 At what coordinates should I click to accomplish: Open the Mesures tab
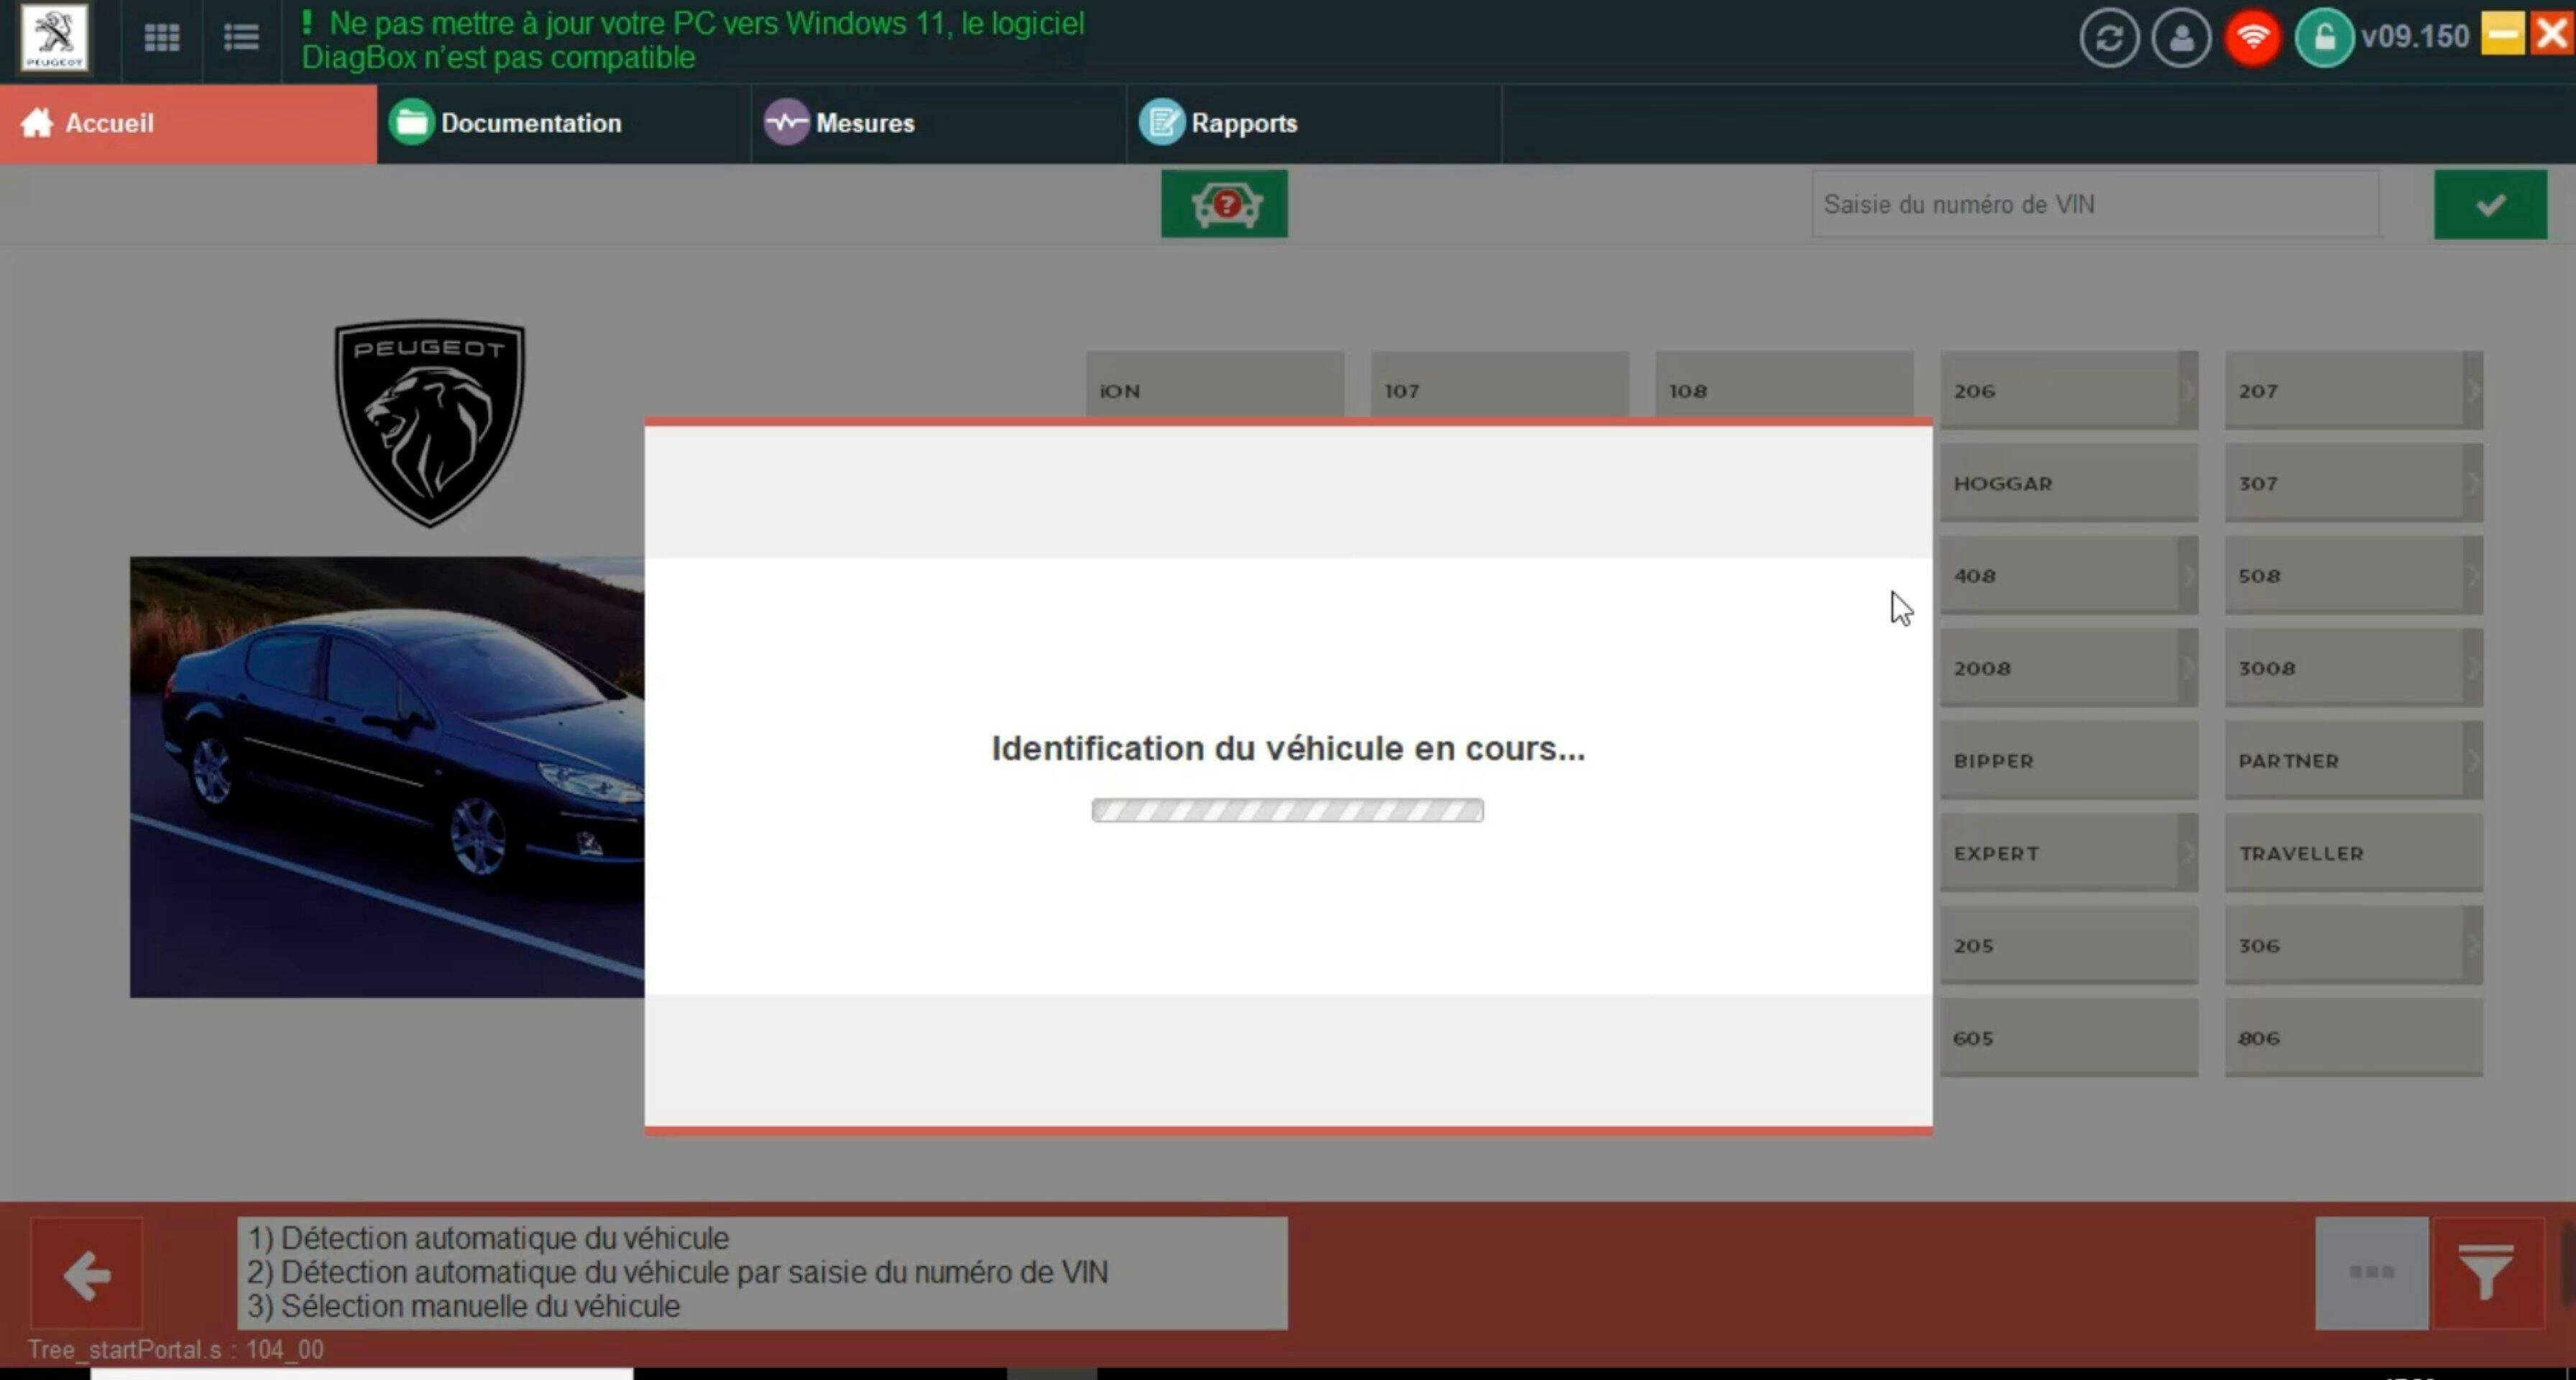point(864,123)
